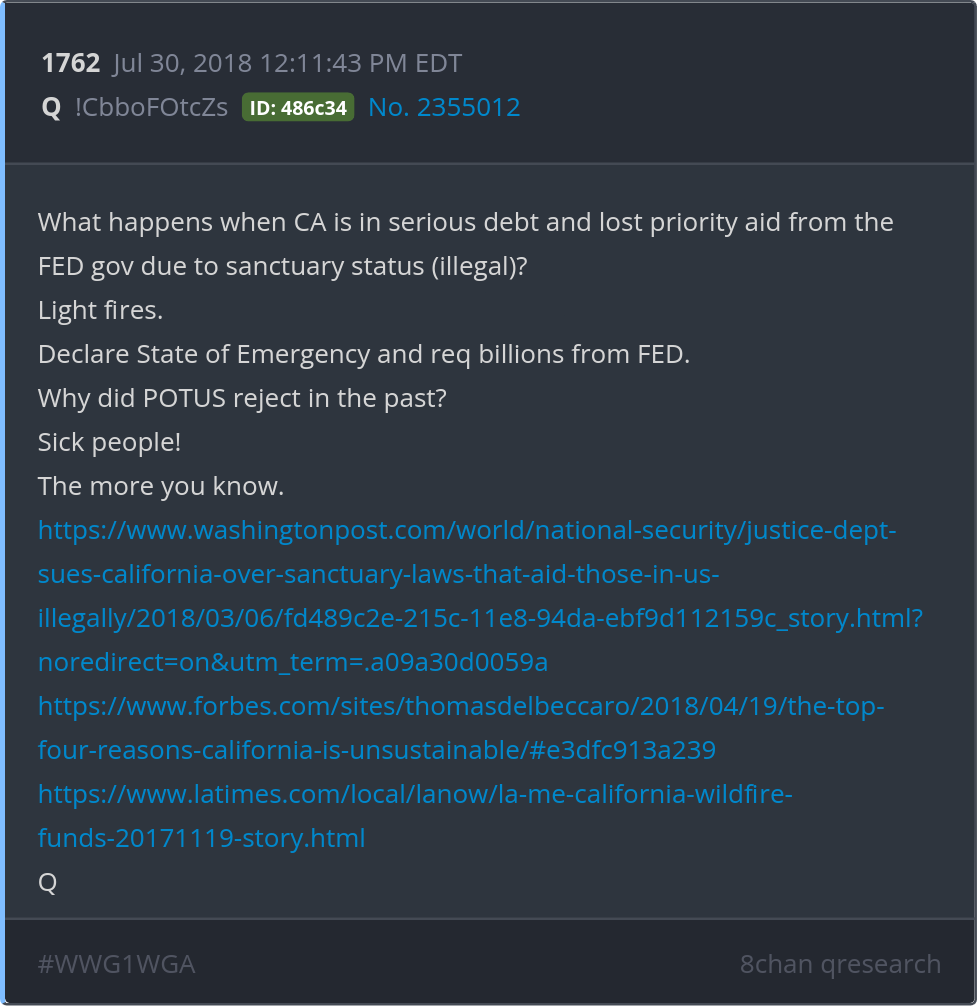Click the "Why did POTUS reject" line
Viewport: 978px width, 1006px height.
point(241,398)
